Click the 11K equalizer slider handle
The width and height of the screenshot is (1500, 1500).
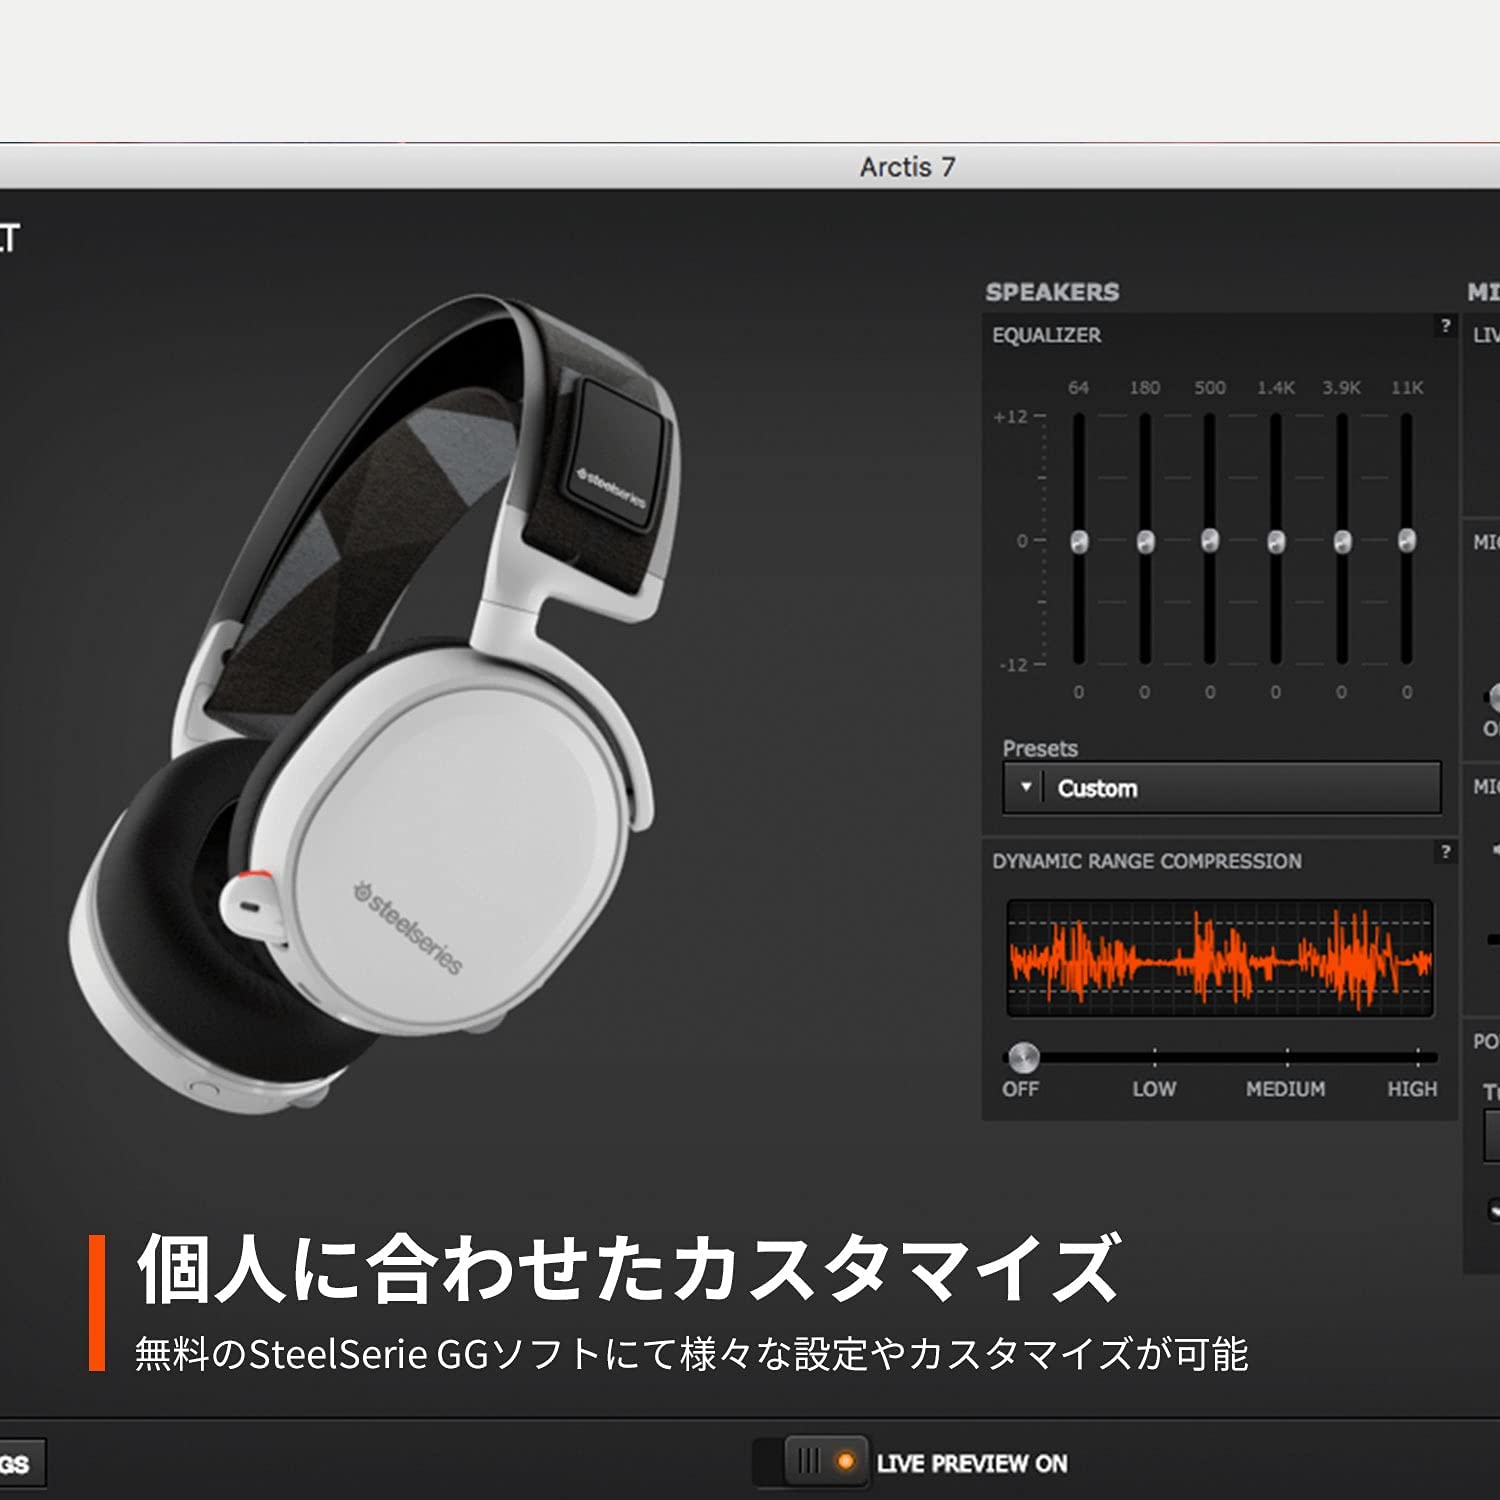pos(1407,540)
